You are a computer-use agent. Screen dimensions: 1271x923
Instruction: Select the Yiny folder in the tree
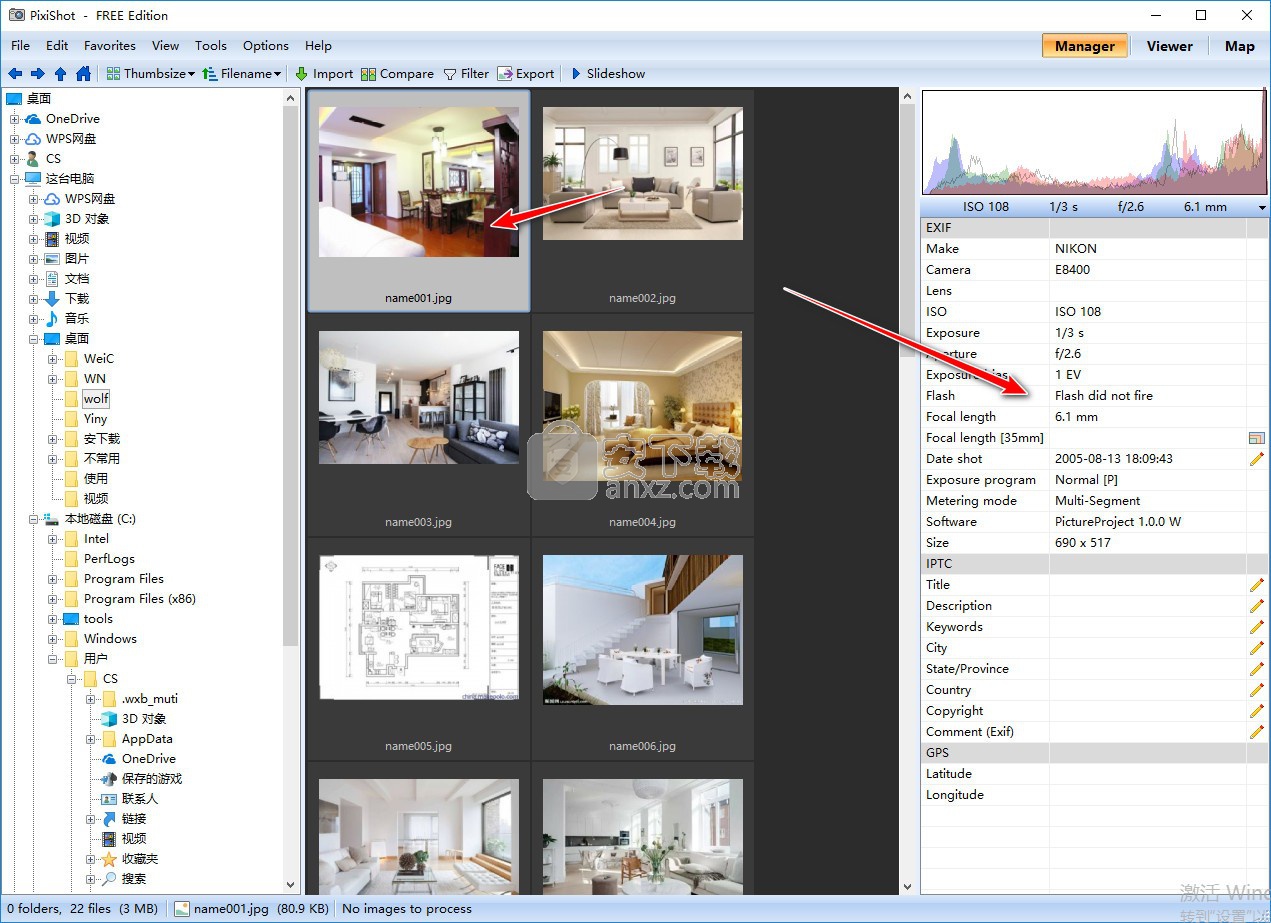pyautogui.click(x=95, y=419)
